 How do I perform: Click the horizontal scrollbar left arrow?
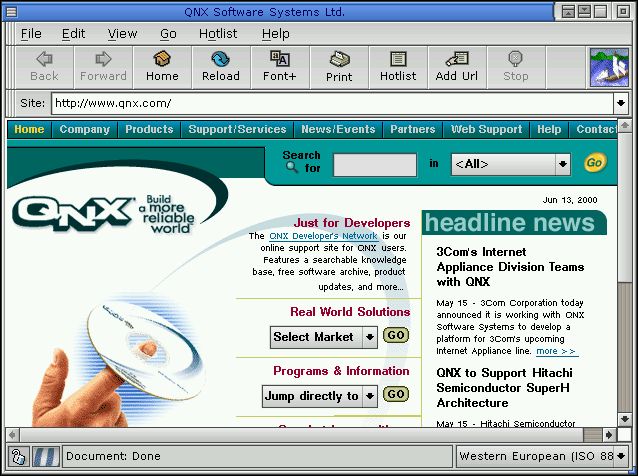pyautogui.click(x=13, y=435)
